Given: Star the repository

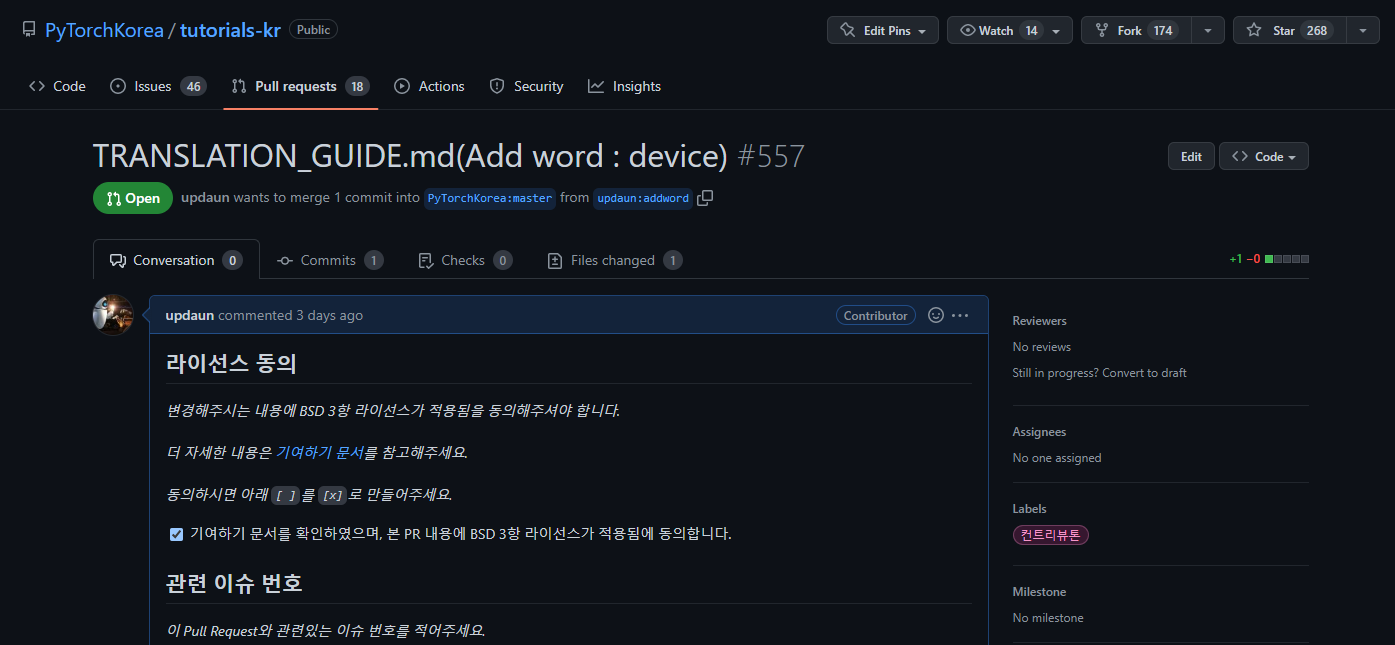Looking at the screenshot, I should click(1289, 31).
